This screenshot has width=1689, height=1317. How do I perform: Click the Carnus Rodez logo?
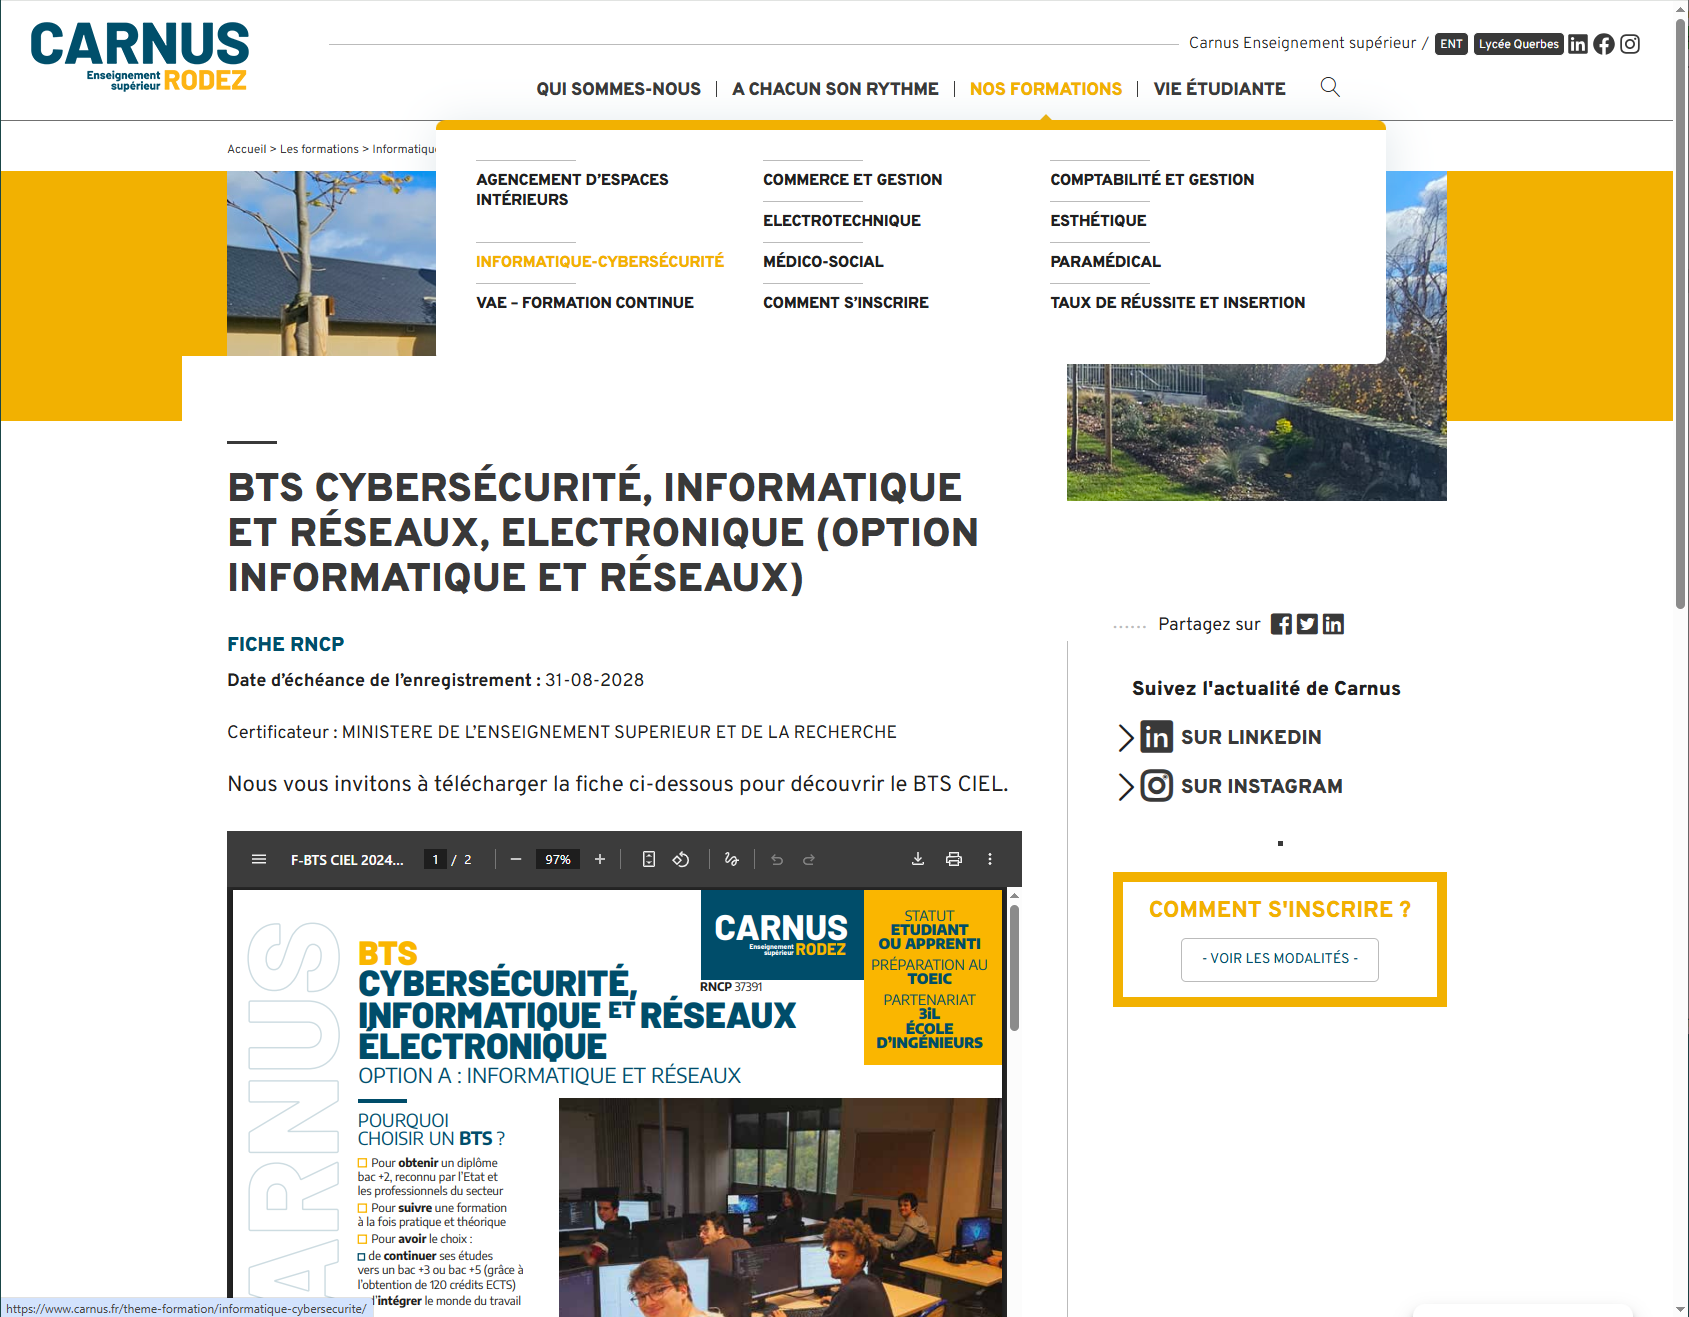(x=140, y=57)
